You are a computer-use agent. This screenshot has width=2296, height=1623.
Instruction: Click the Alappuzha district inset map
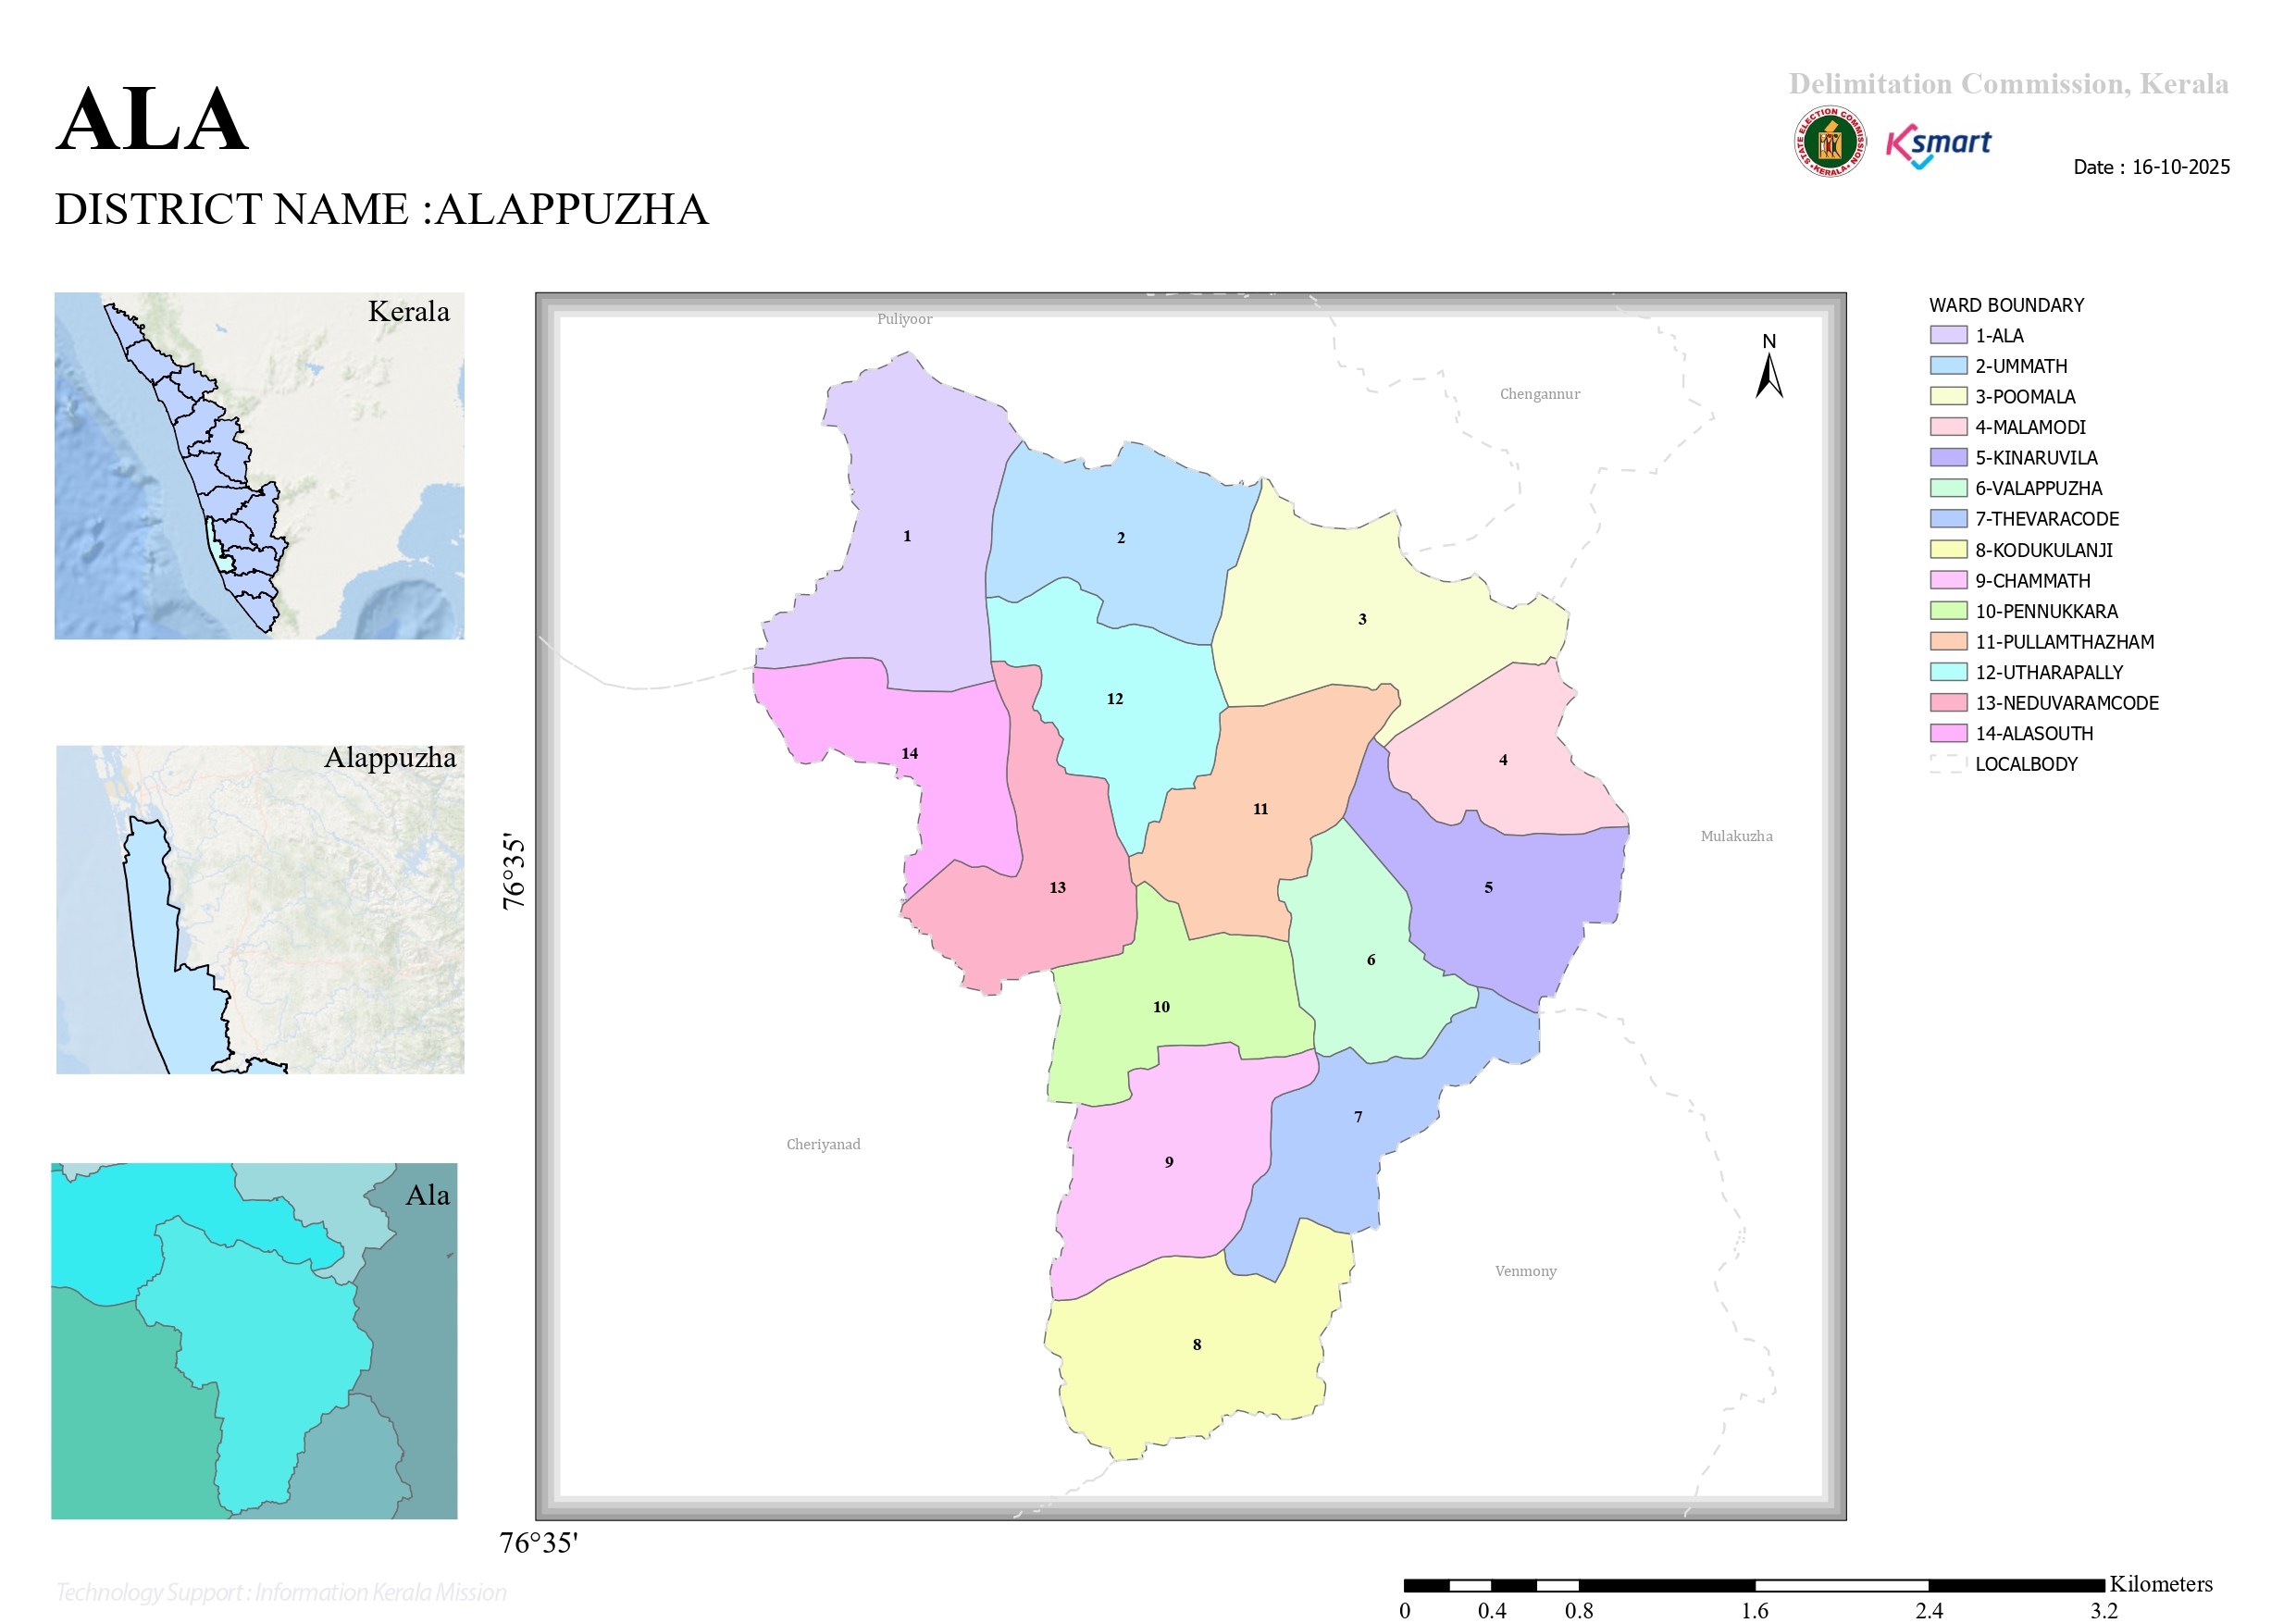[260, 910]
